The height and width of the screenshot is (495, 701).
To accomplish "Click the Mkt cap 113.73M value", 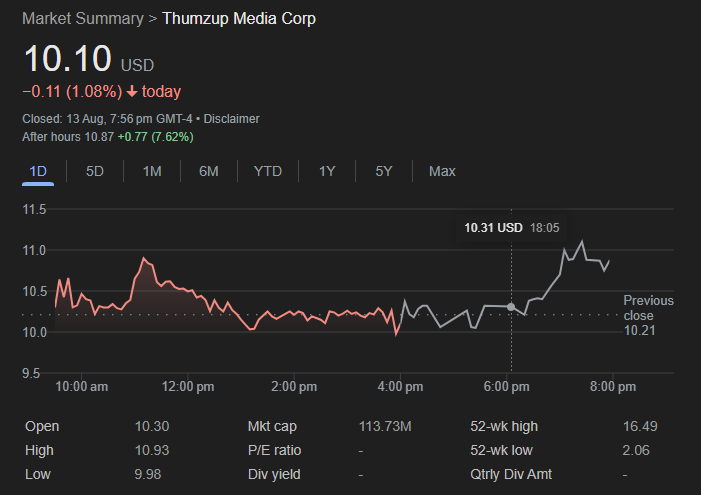I will click(385, 426).
